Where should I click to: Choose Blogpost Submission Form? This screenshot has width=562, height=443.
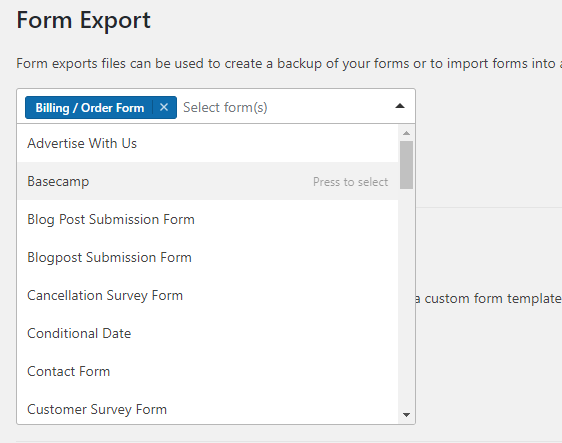208,257
